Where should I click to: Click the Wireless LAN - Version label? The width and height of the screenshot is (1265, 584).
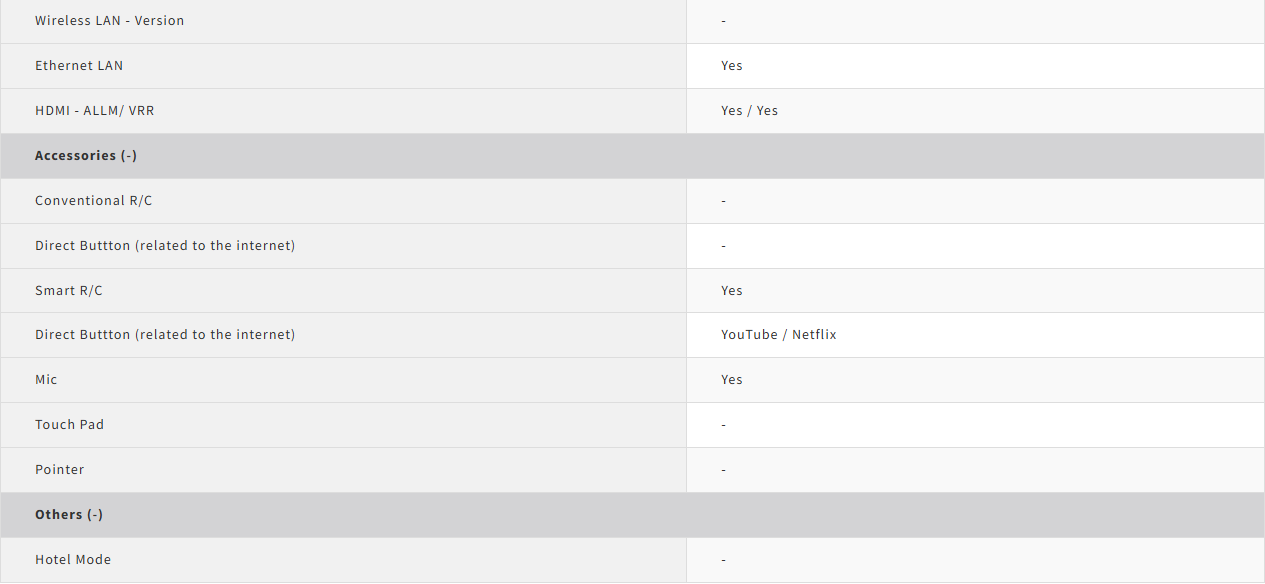tap(109, 21)
